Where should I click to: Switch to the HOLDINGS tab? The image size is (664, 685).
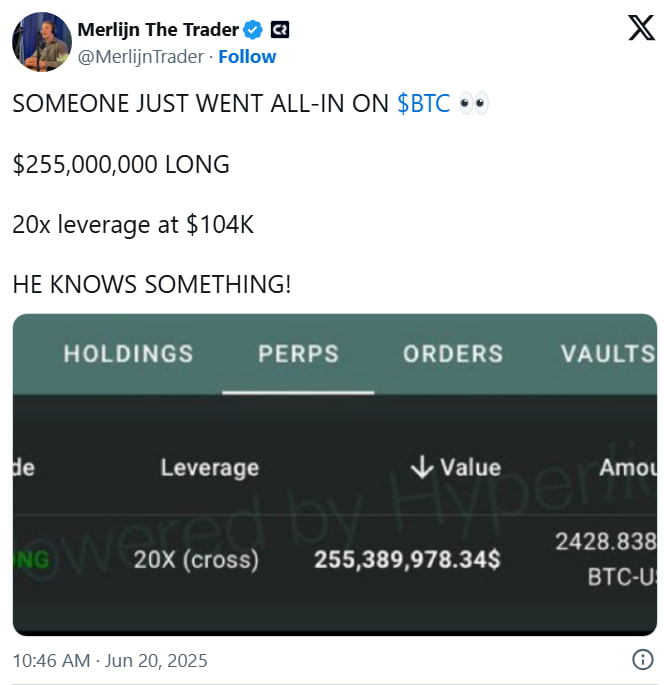coord(128,354)
